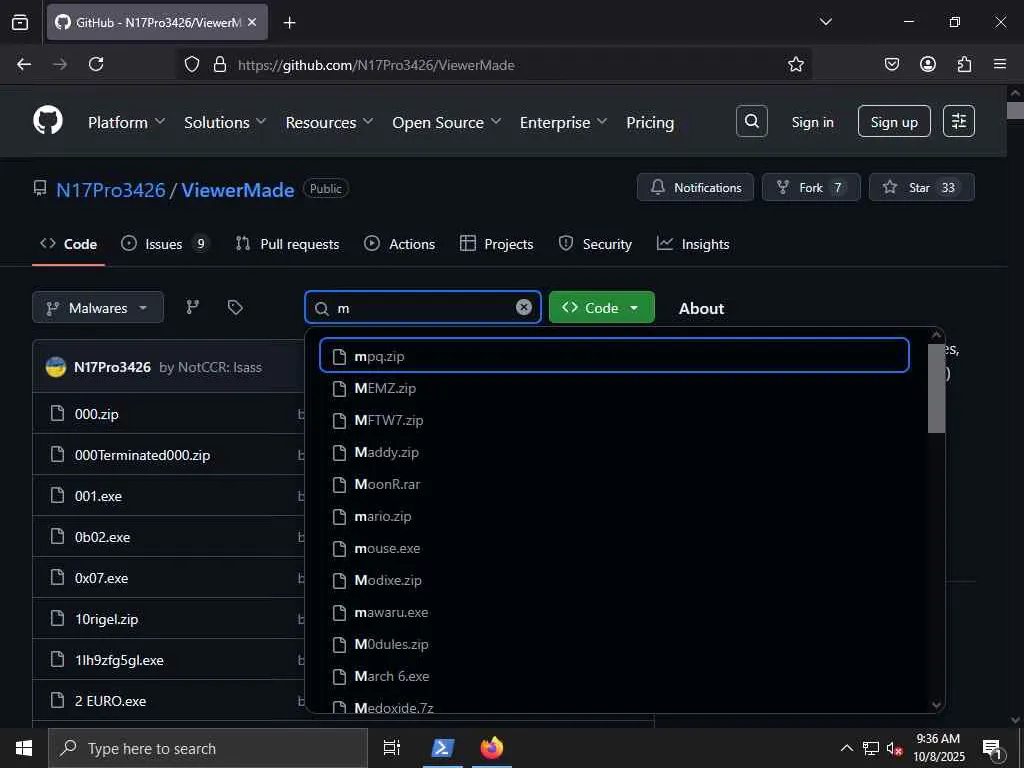Open Firefox account icon
1024x768 pixels.
928,64
